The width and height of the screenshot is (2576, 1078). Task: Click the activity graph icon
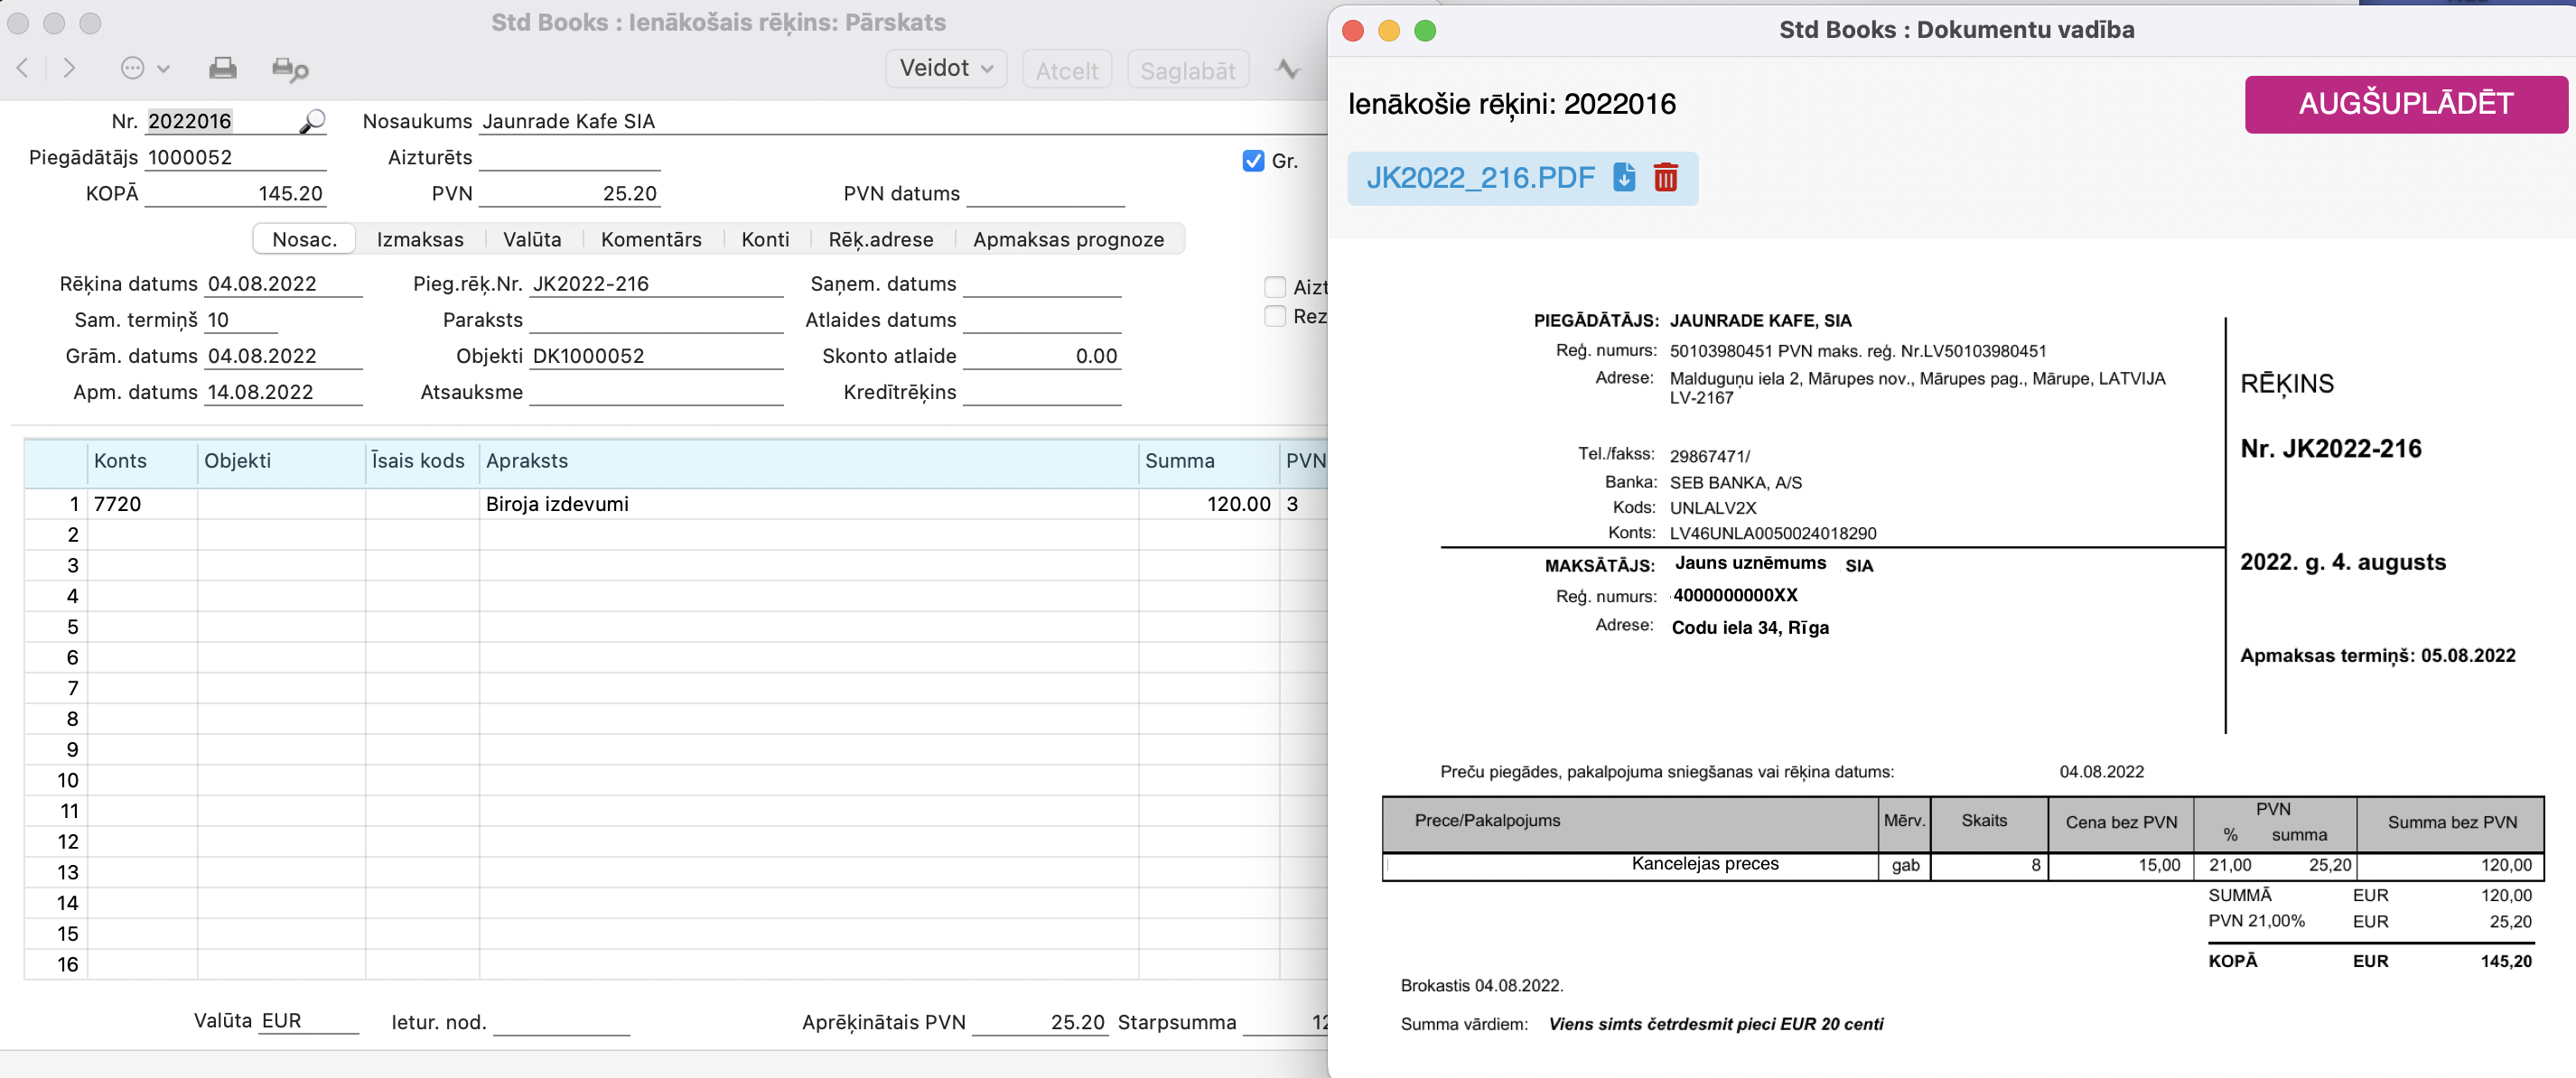coord(1288,69)
